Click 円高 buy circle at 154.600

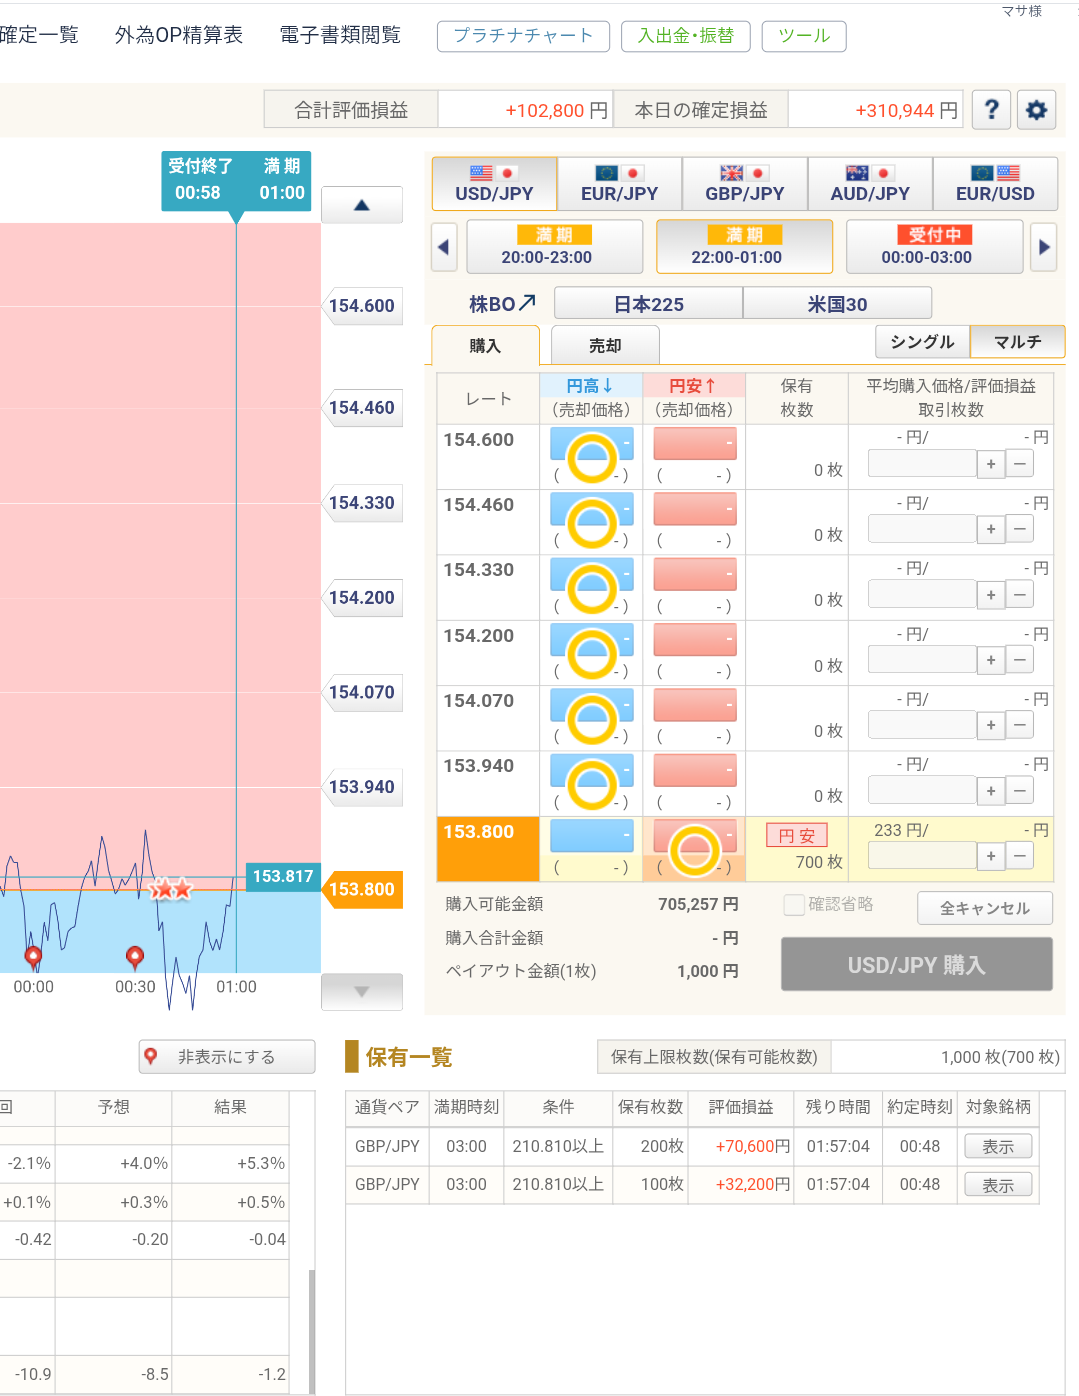592,457
